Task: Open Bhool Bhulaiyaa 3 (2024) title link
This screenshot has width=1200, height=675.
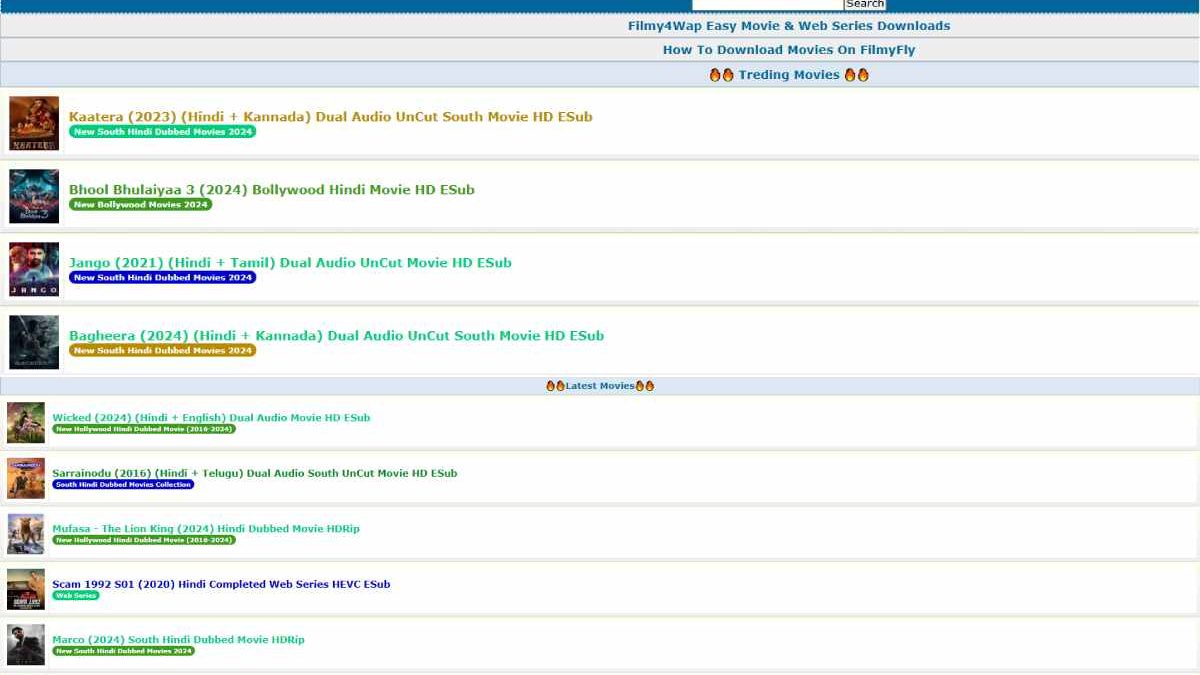Action: (272, 190)
